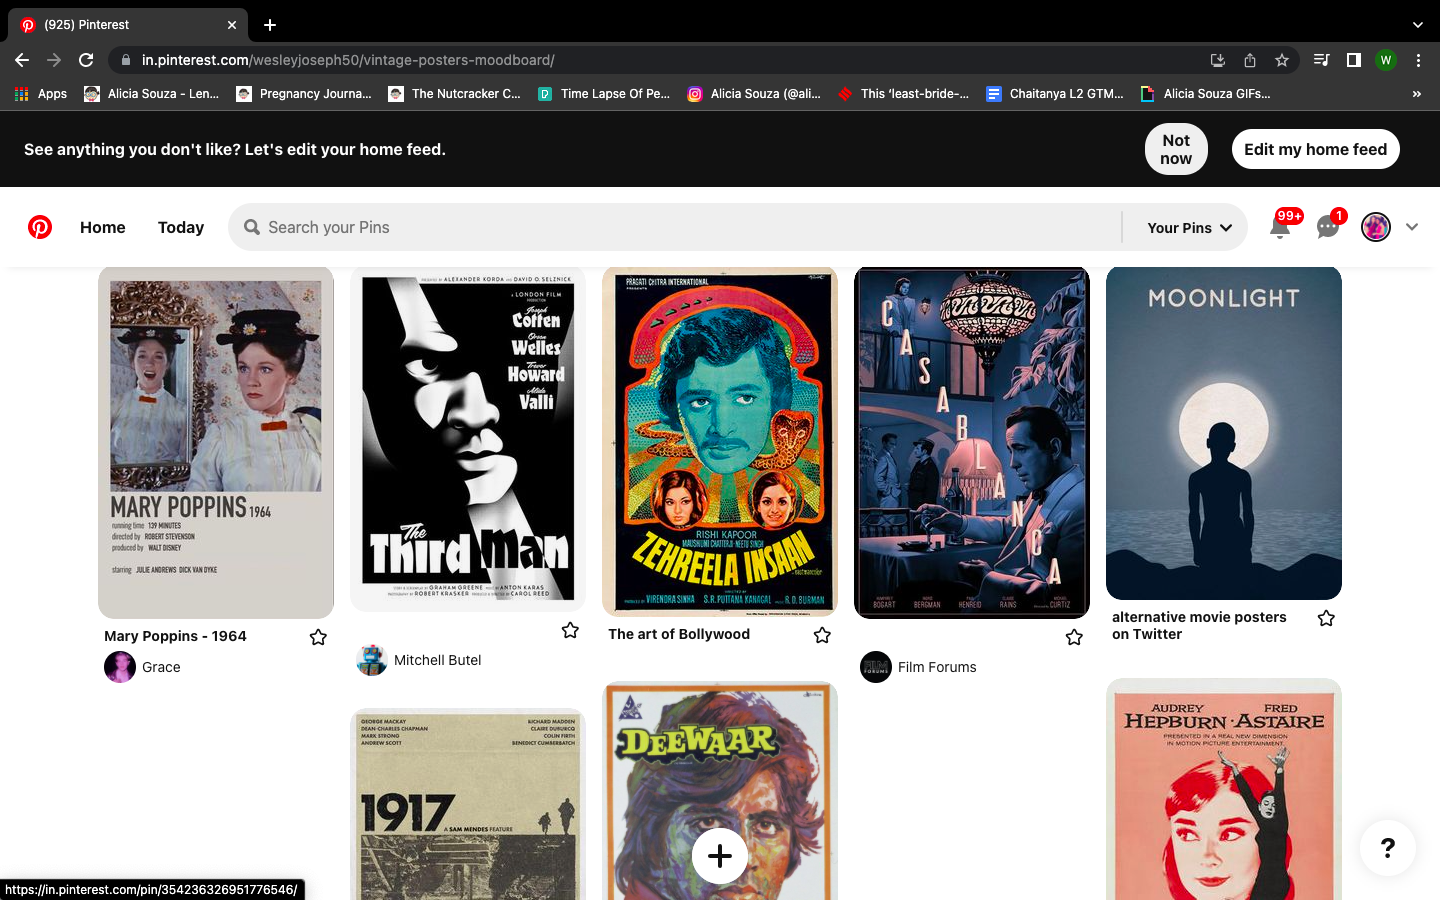
Task: Star the Casablanca pin
Action: (1074, 637)
